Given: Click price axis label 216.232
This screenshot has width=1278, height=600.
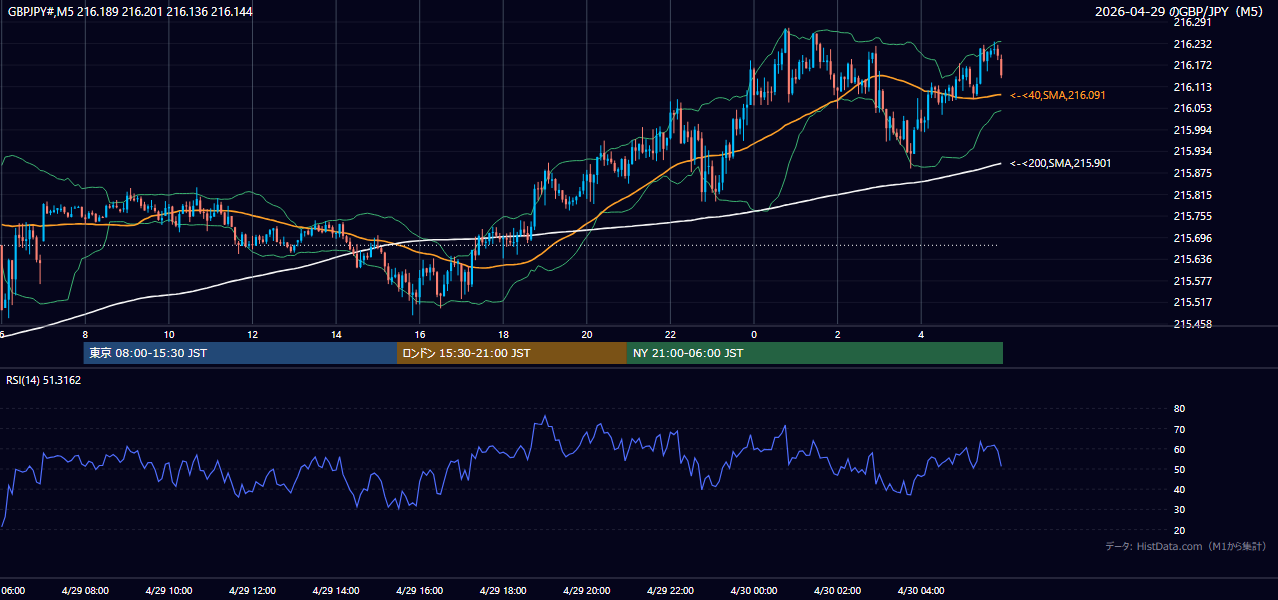Looking at the screenshot, I should 1192,44.
